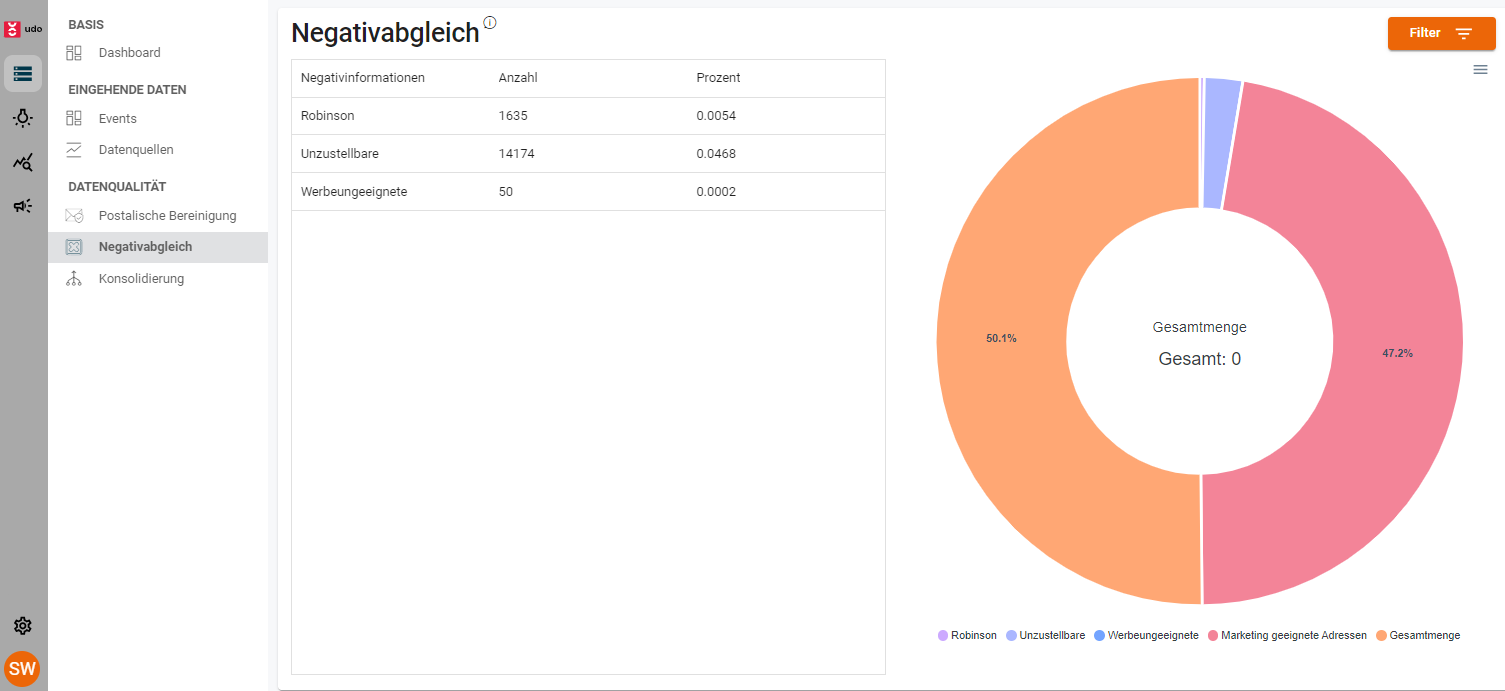Screen dimensions: 1505x691
Task: Open settings gear icon
Action: 23,626
